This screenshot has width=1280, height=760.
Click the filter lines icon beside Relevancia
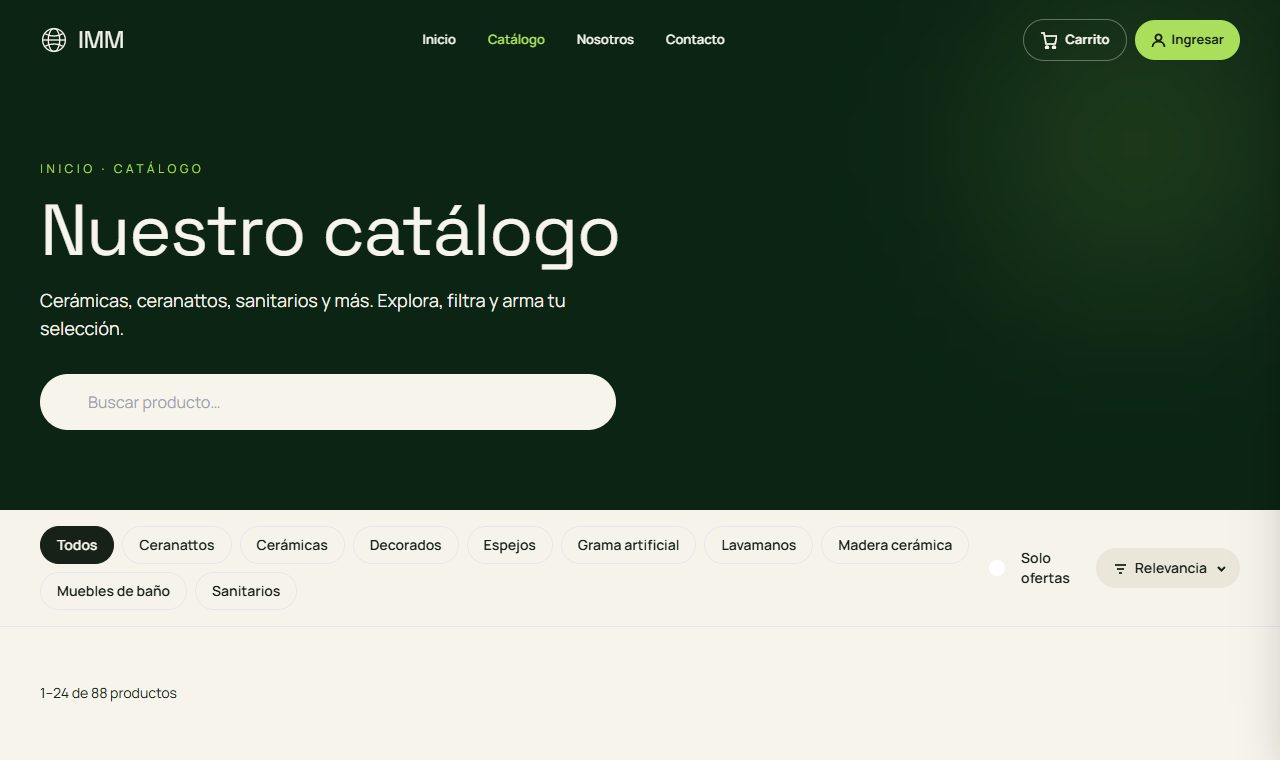coord(1120,568)
